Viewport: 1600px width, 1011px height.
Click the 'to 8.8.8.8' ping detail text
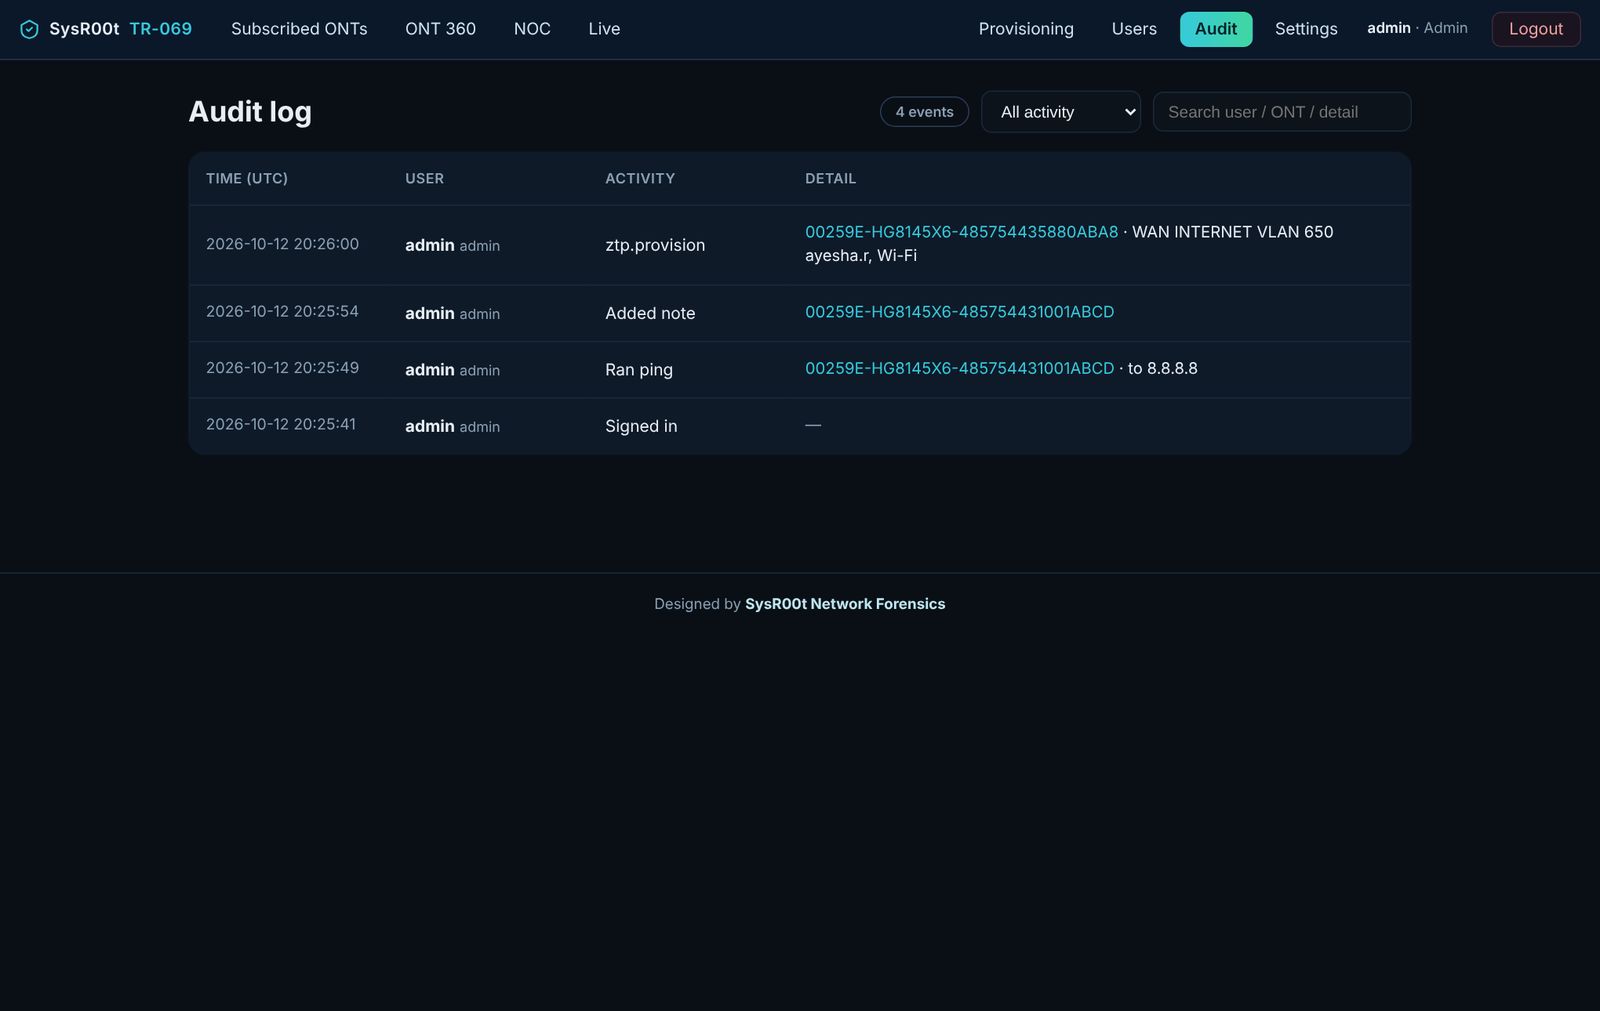[1162, 368]
